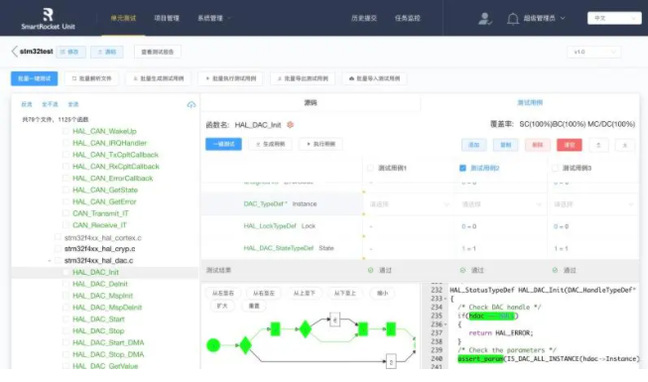Viewport: 648px width, 382px height.
Task: Click the back arrow beside stm32test
Action: click(14, 51)
